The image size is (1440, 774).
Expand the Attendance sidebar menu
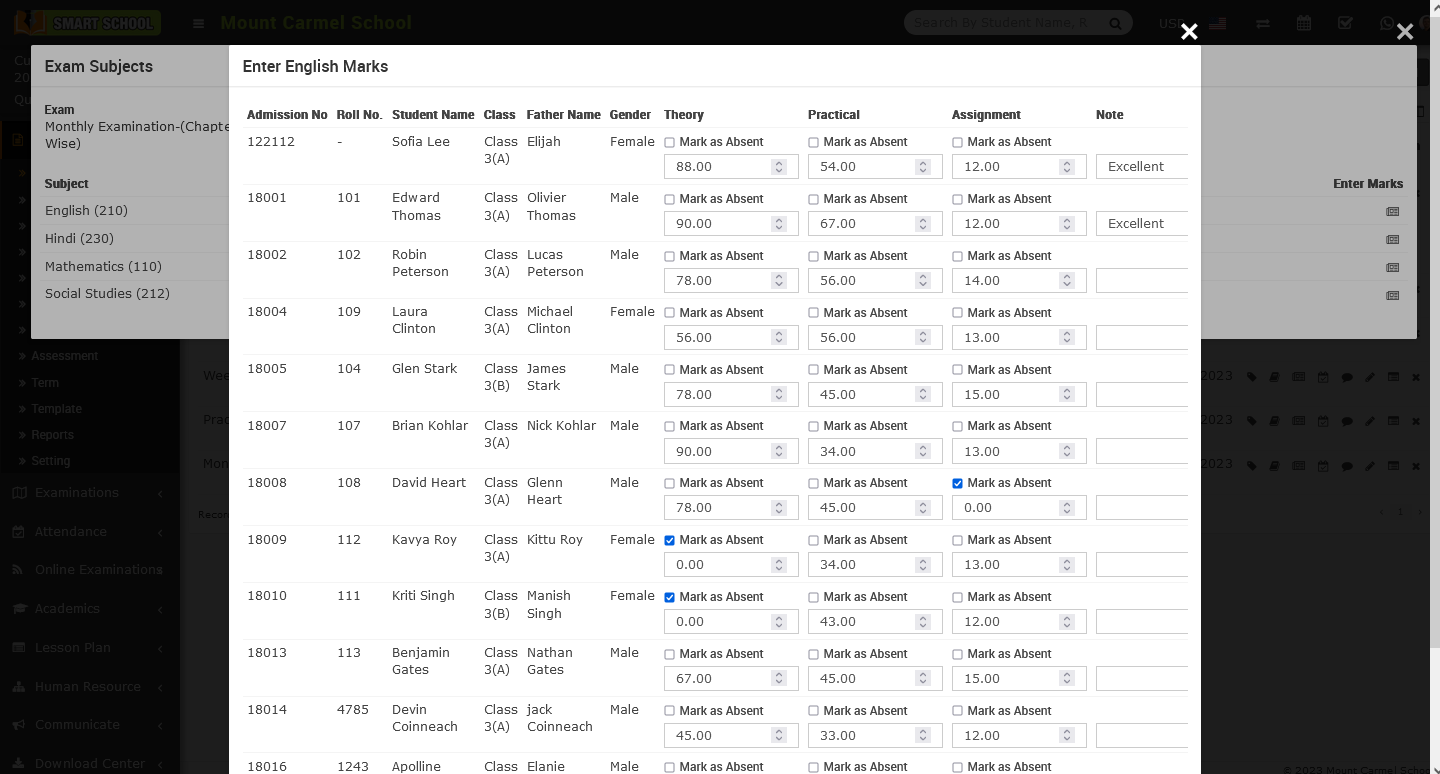pyautogui.click(x=70, y=532)
